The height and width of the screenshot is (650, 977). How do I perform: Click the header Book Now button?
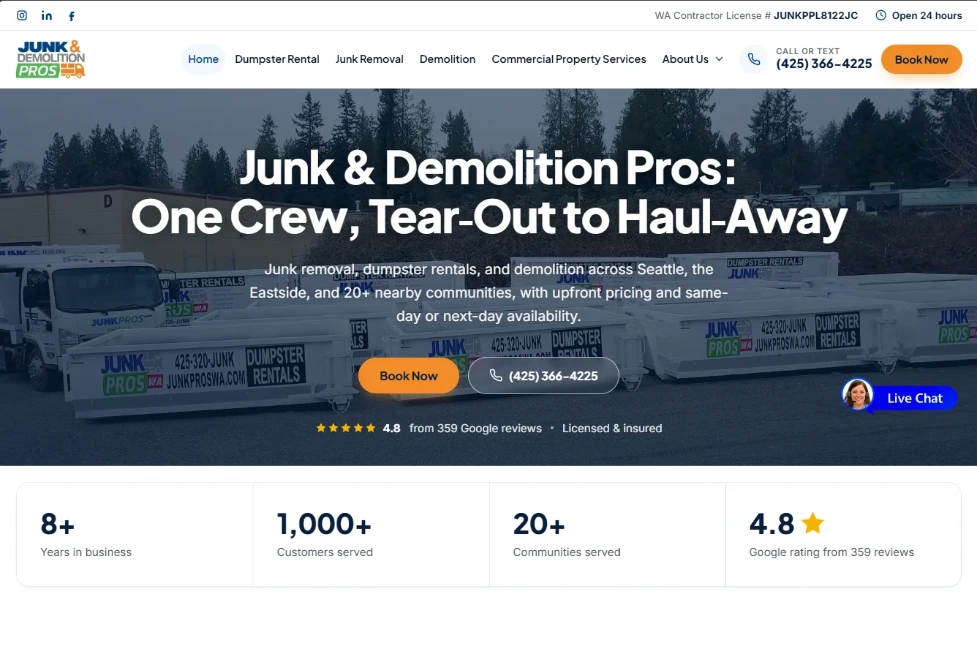922,60
